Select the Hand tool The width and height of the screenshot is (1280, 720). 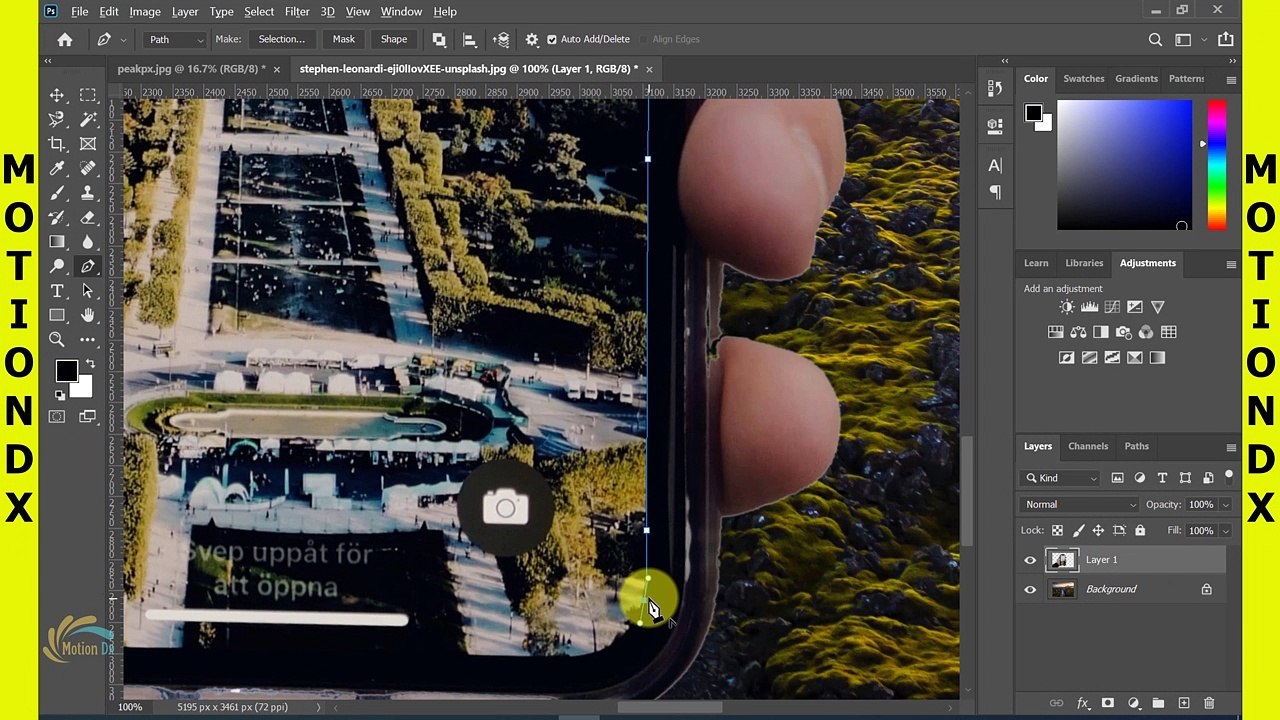(x=88, y=315)
